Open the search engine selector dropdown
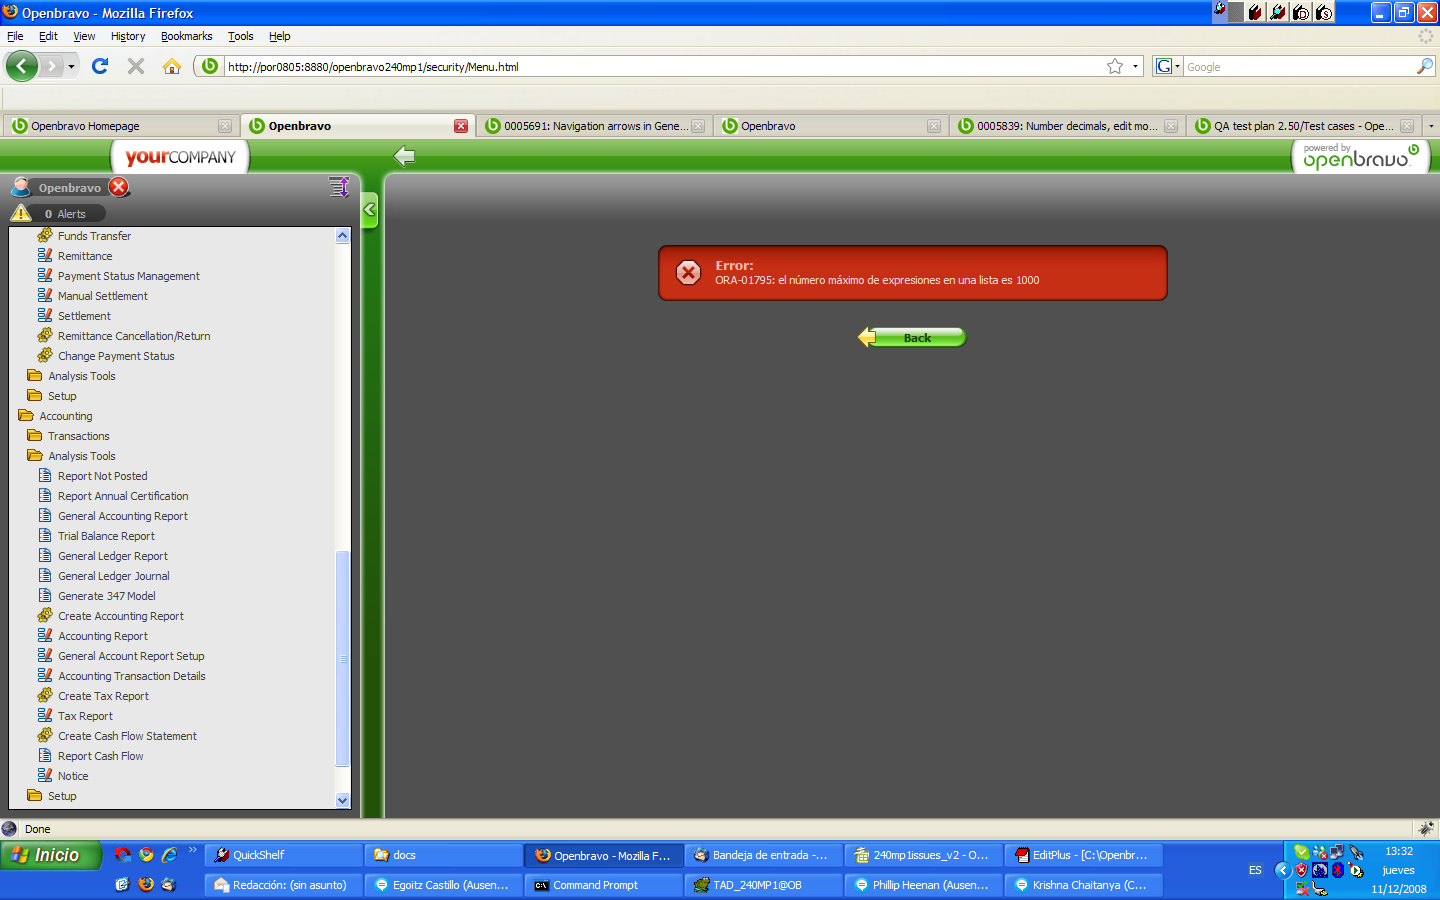This screenshot has height=900, width=1440. click(x=1168, y=66)
